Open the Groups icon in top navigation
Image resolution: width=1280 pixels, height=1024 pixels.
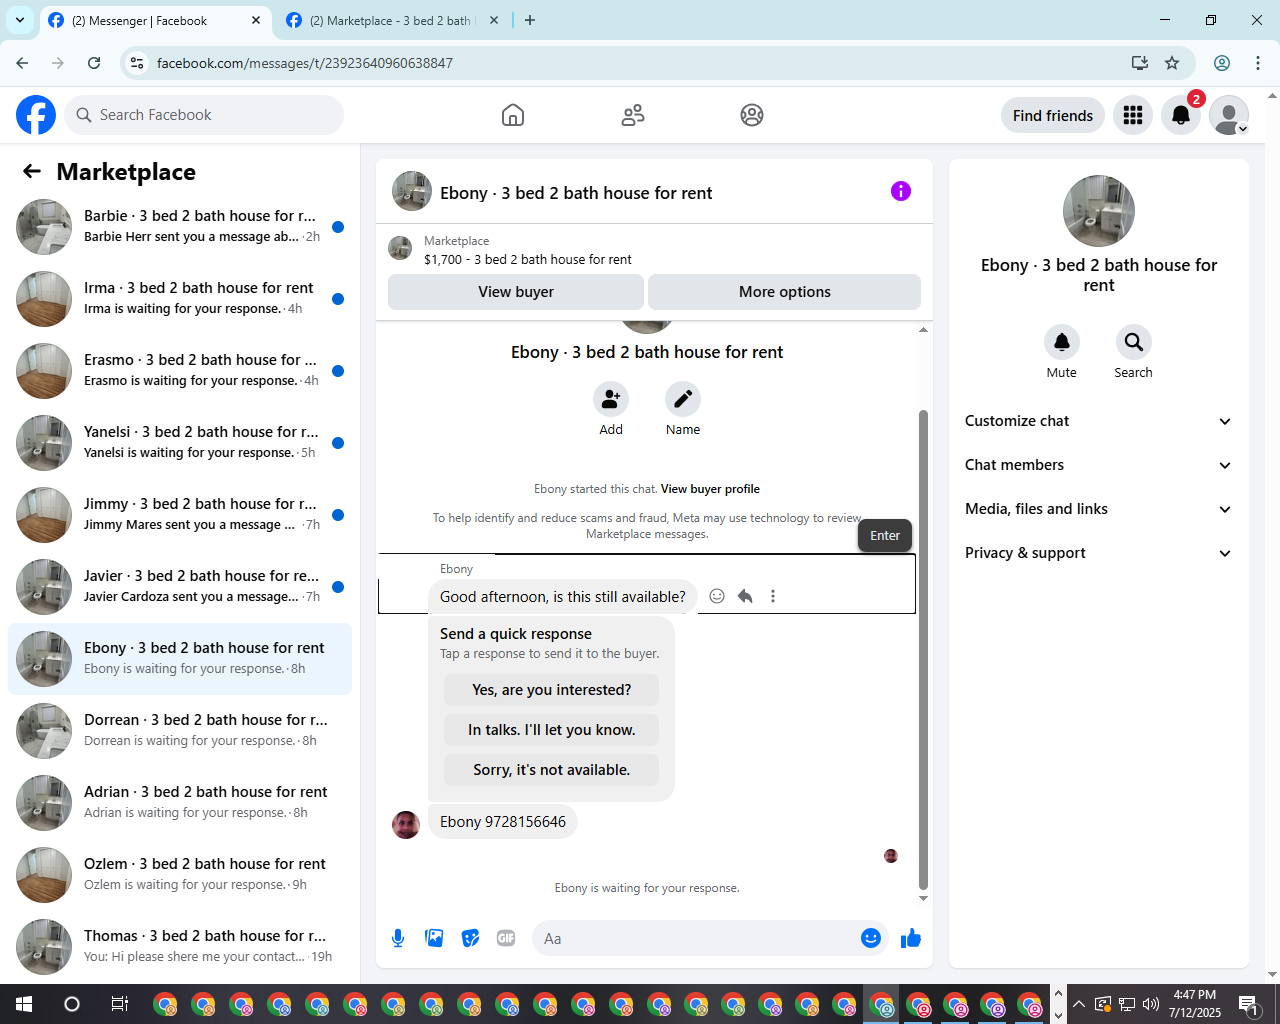[x=752, y=115]
